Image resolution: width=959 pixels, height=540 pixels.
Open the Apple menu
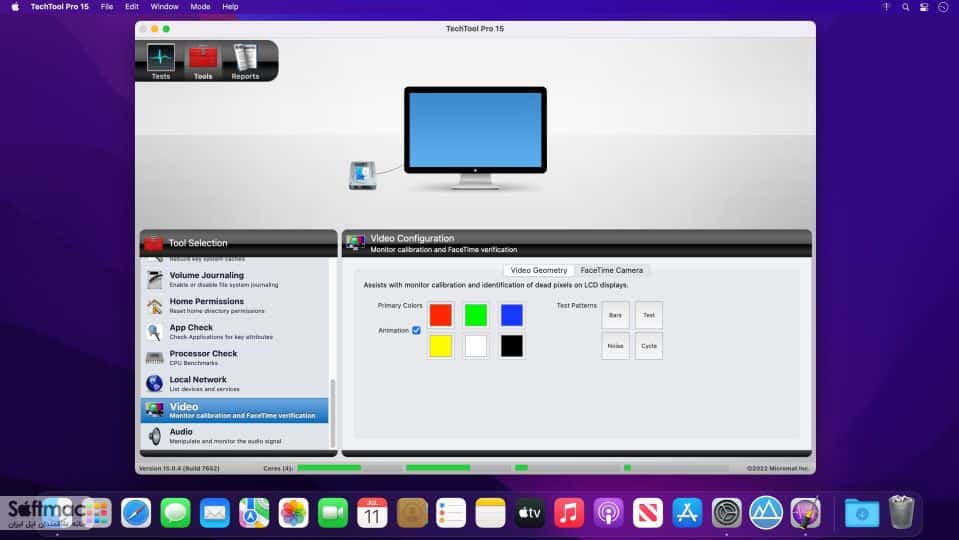tap(15, 7)
